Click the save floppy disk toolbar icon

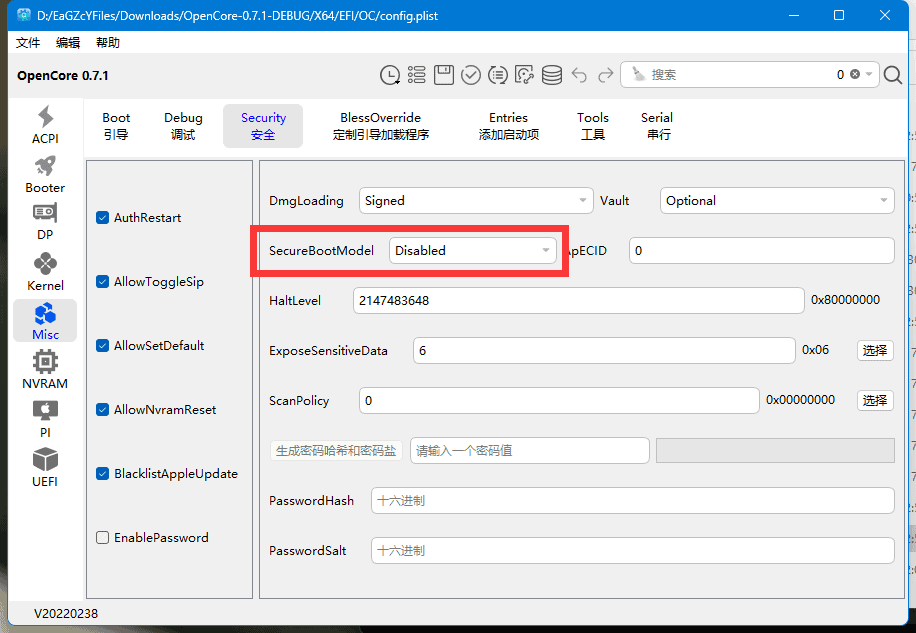point(444,75)
